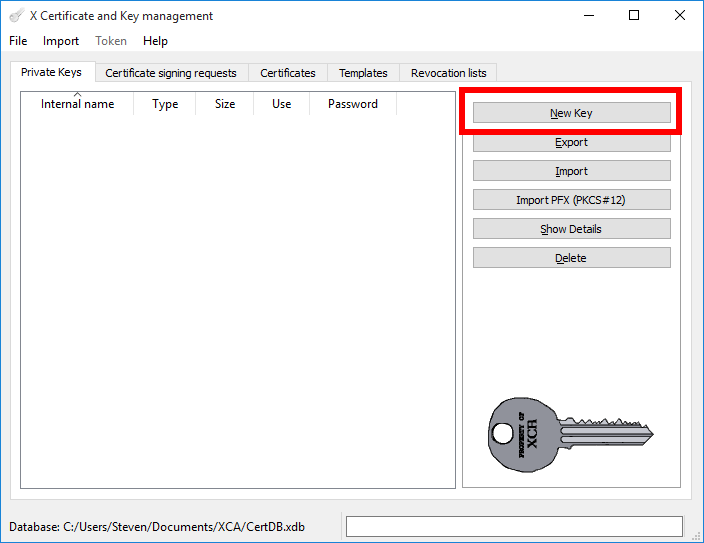Screen dimensions: 704x543
Task: Click Import PFX (PKCS#12) button
Action: (x=571, y=200)
